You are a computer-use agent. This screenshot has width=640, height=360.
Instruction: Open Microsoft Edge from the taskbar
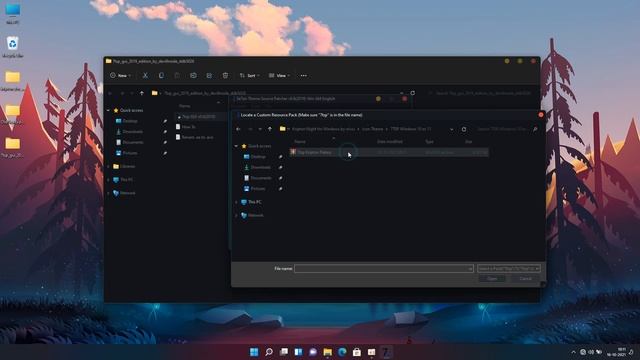(342, 352)
